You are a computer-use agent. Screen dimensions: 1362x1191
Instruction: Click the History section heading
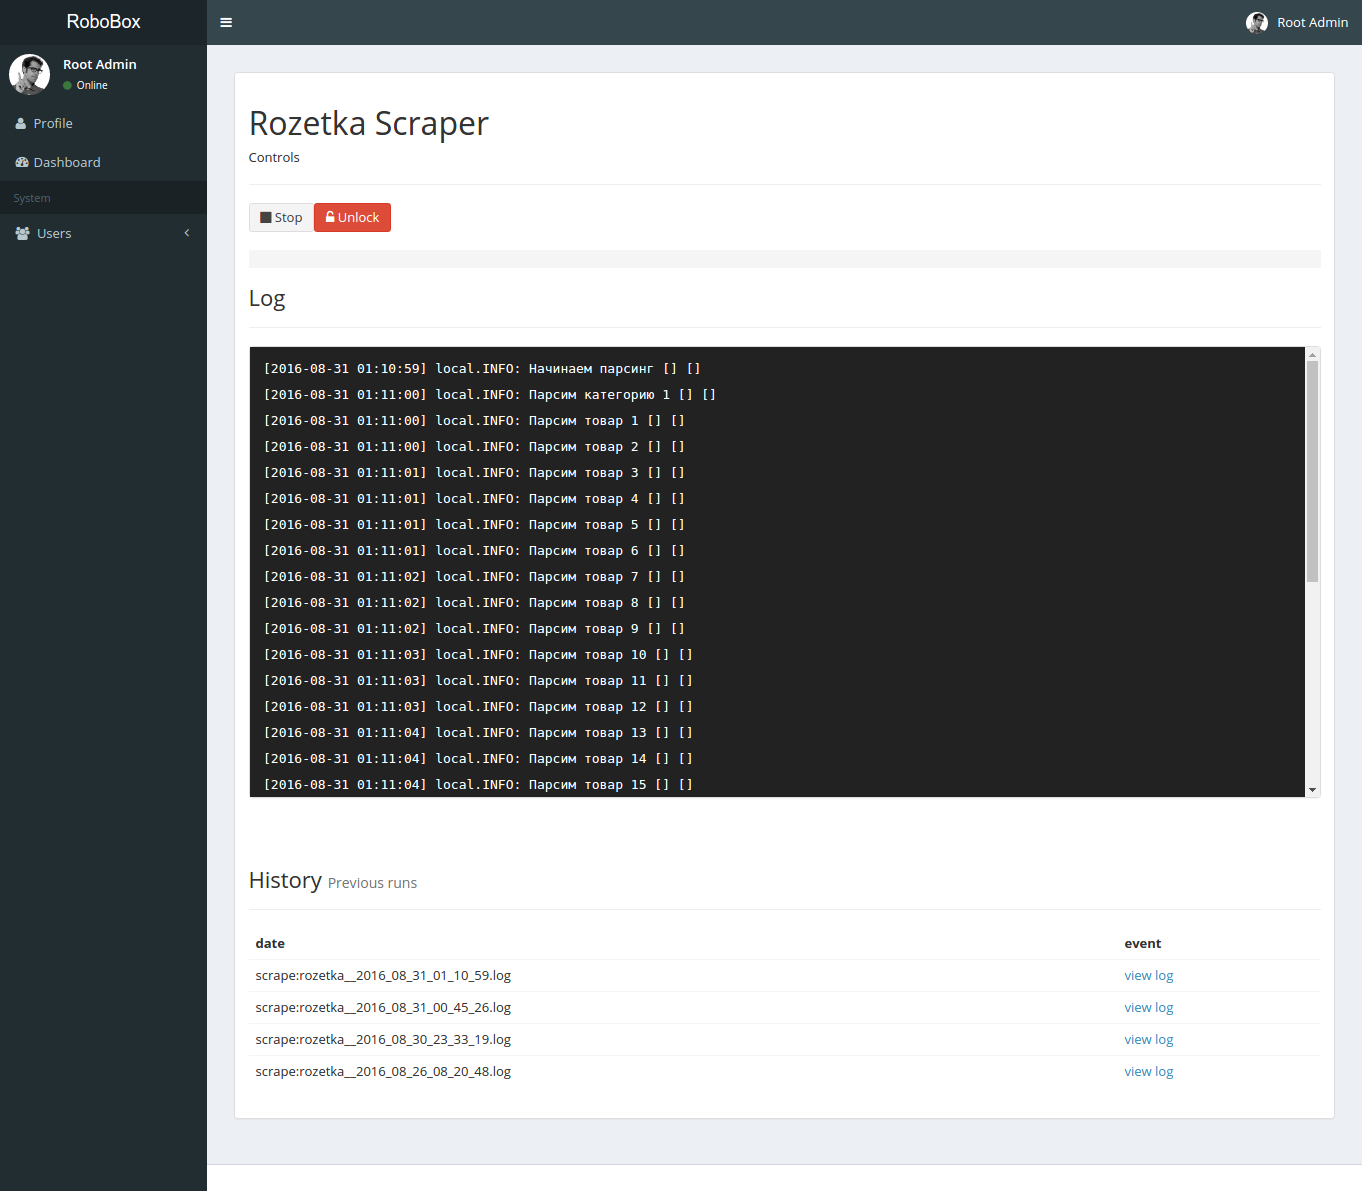(285, 880)
